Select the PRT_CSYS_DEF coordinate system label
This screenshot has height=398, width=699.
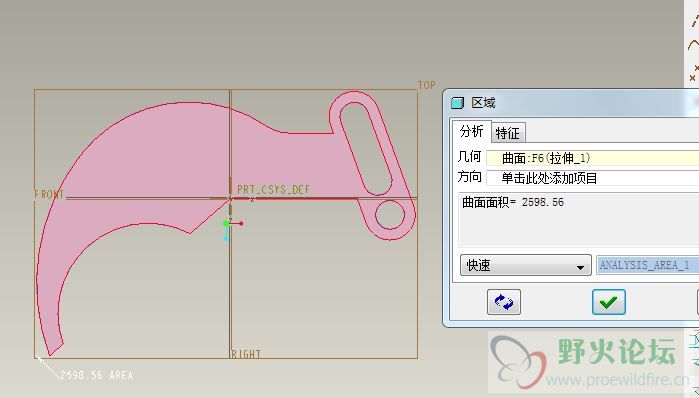(273, 190)
